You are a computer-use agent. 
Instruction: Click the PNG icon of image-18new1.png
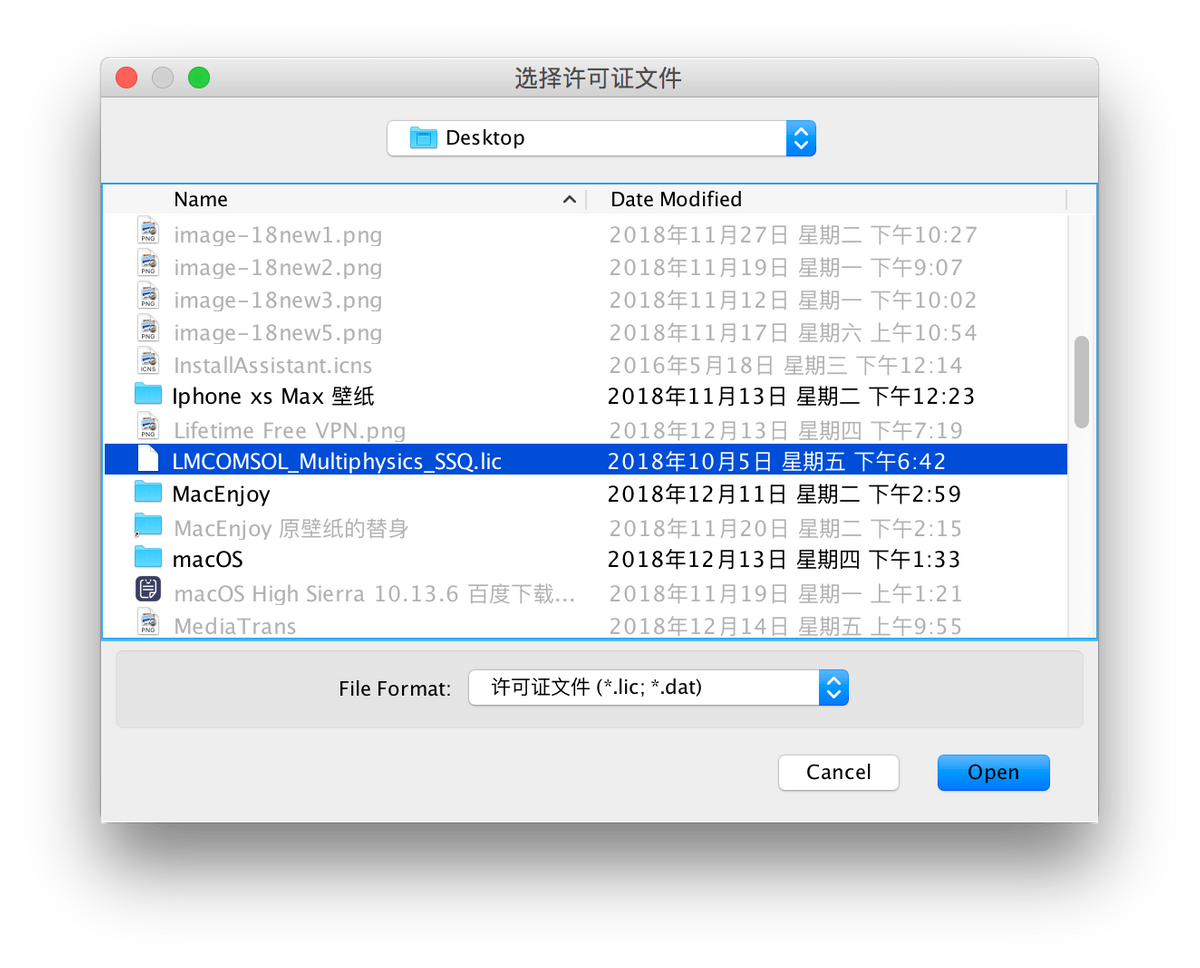coord(148,232)
